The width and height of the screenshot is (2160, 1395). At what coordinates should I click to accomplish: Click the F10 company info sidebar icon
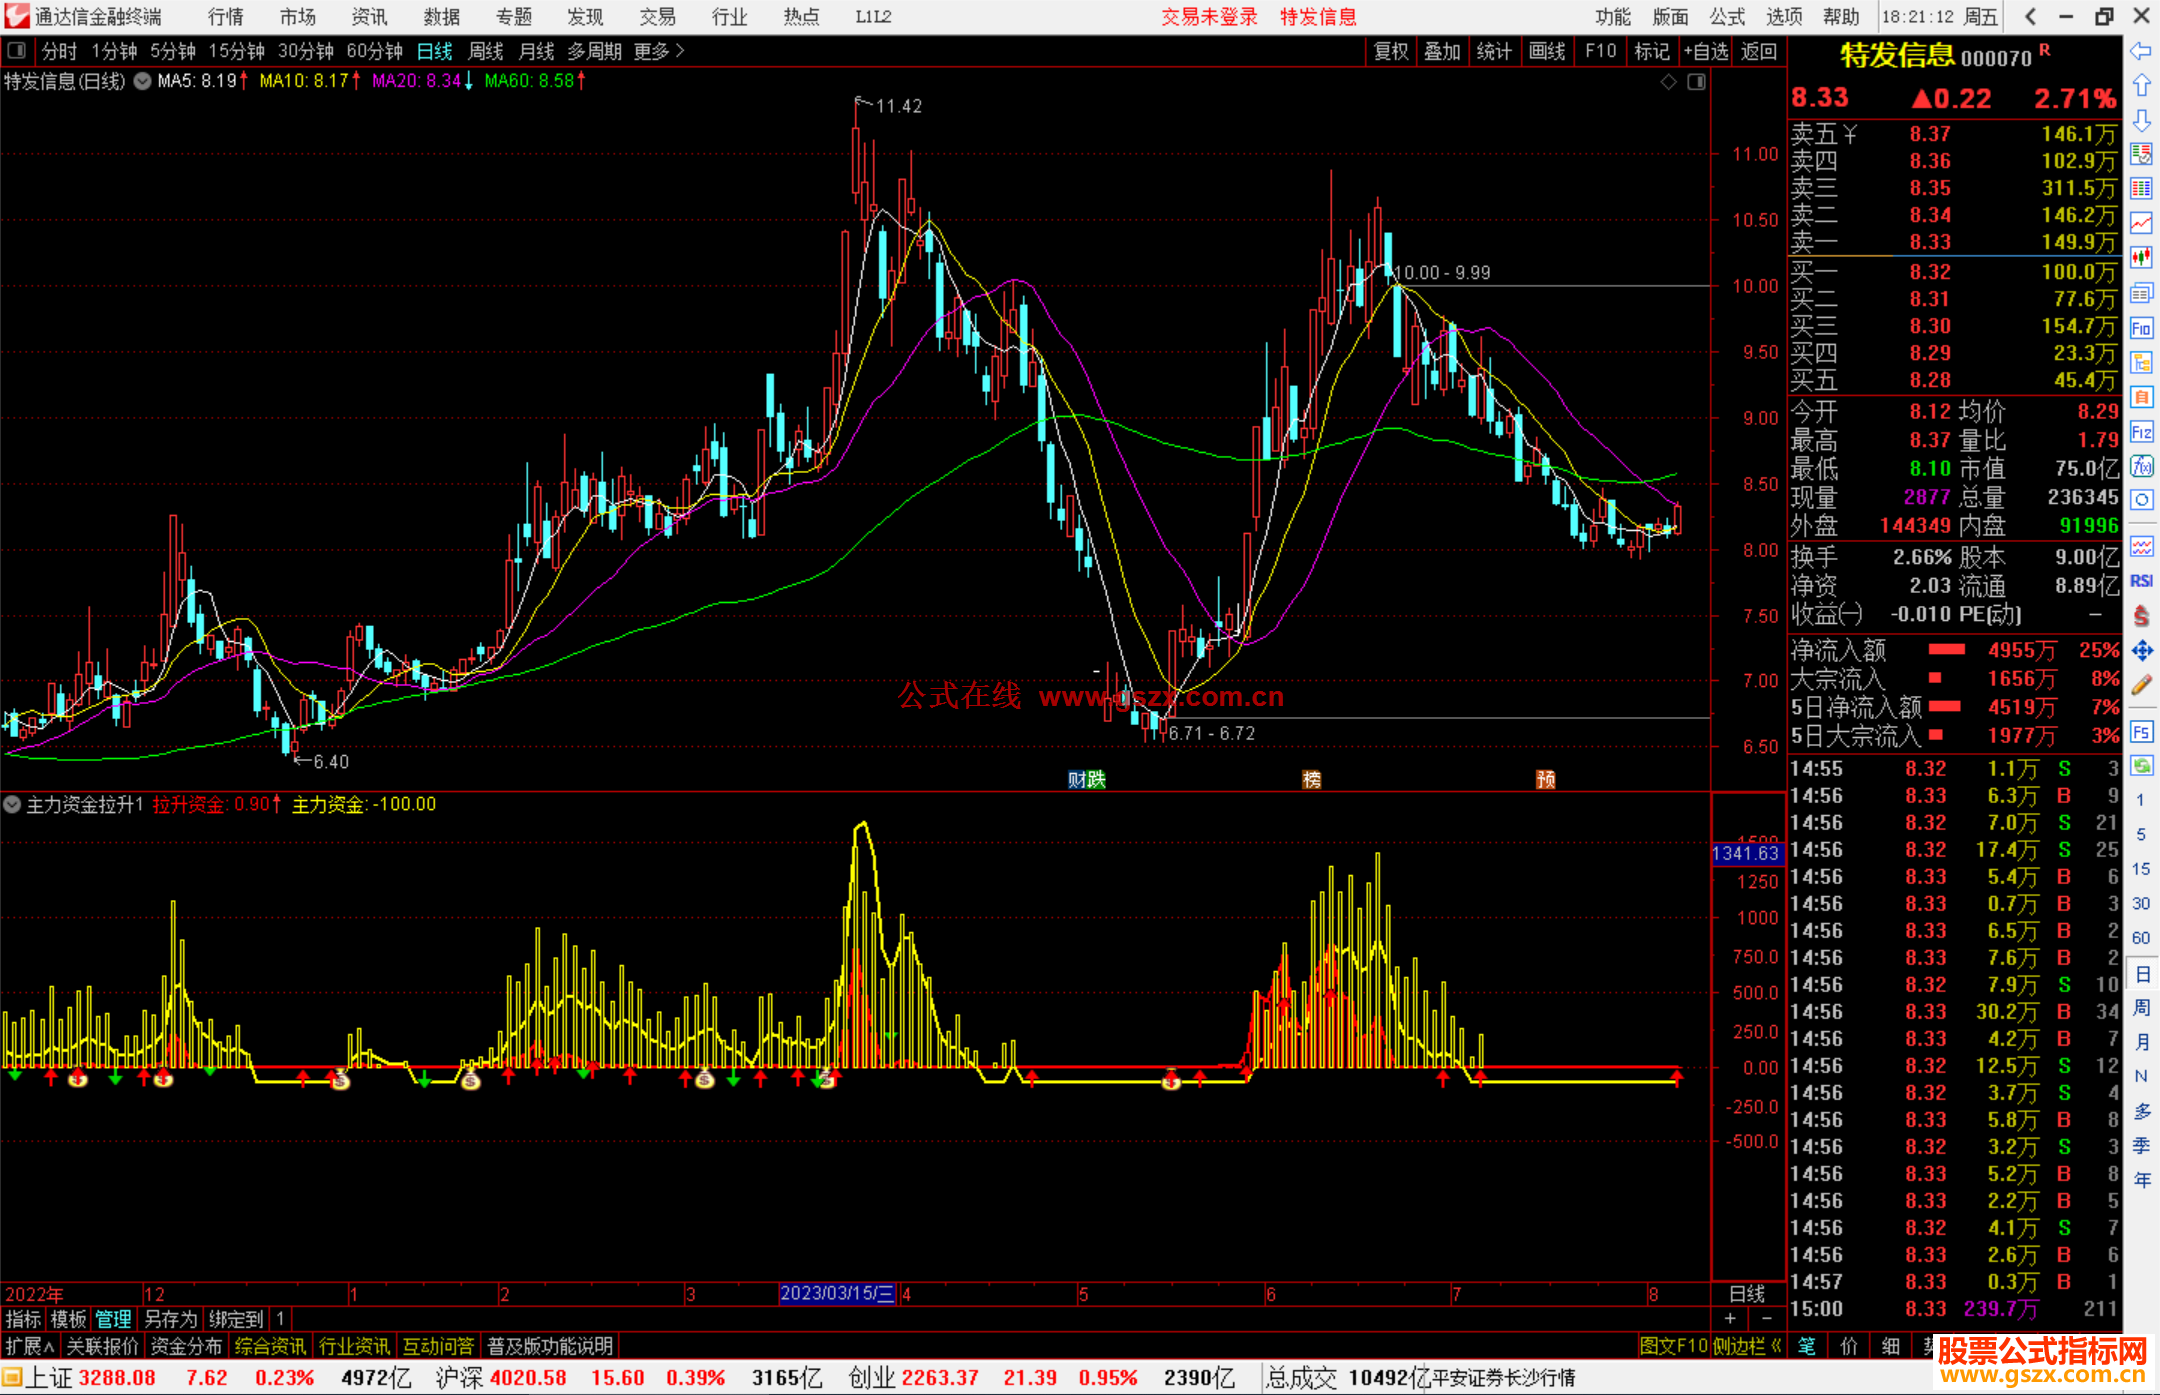(x=2141, y=328)
